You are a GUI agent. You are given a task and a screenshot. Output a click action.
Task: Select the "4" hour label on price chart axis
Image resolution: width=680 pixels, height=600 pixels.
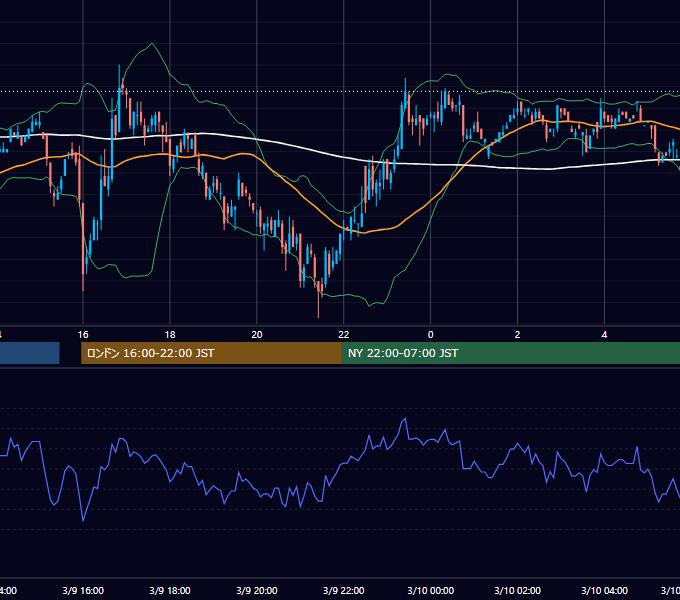604,335
